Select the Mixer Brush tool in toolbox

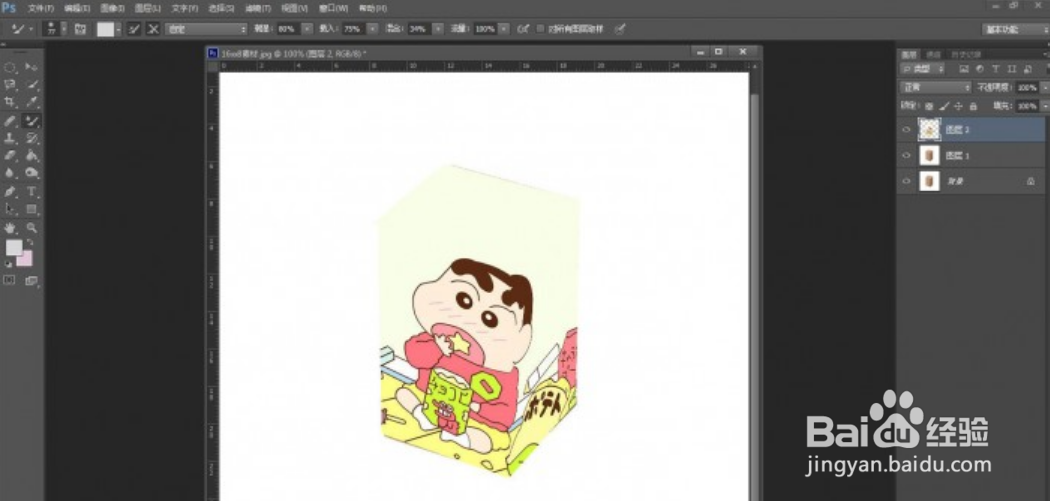[x=31, y=121]
